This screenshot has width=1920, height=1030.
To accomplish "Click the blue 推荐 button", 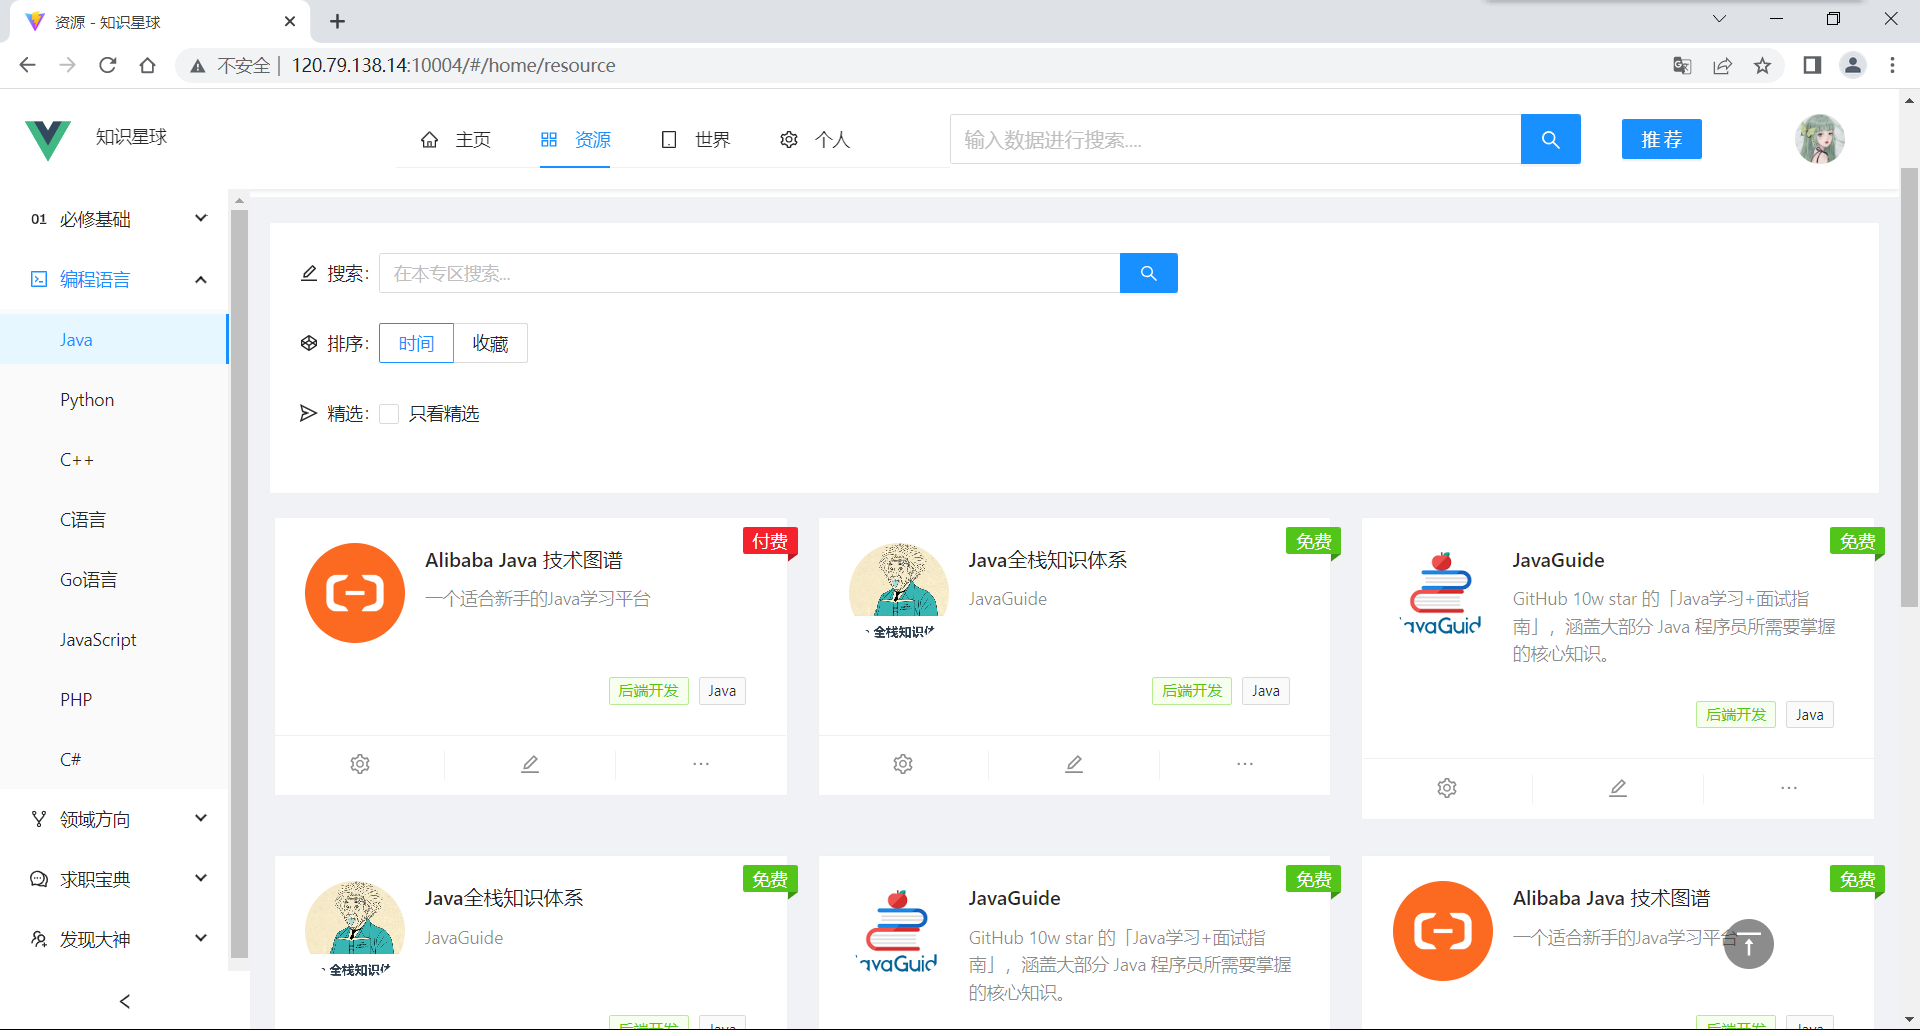I will [1661, 139].
